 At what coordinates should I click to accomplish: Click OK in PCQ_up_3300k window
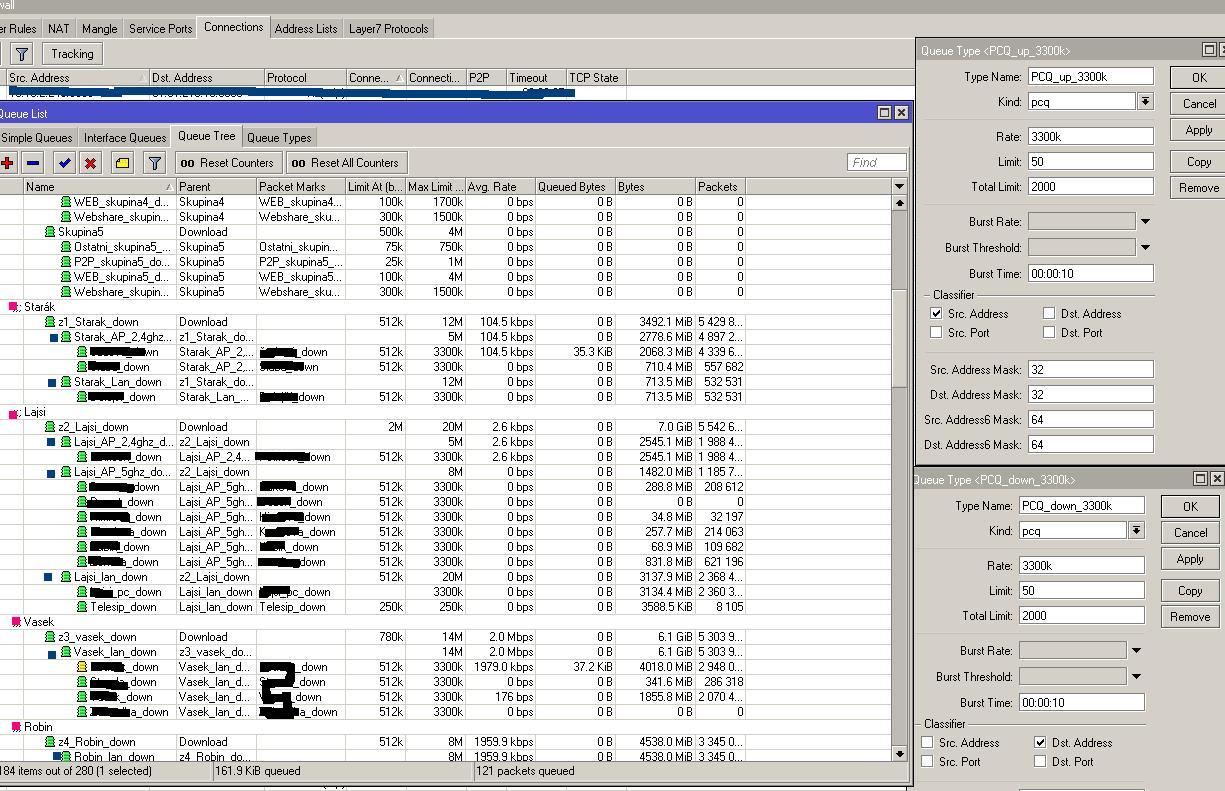[1199, 77]
